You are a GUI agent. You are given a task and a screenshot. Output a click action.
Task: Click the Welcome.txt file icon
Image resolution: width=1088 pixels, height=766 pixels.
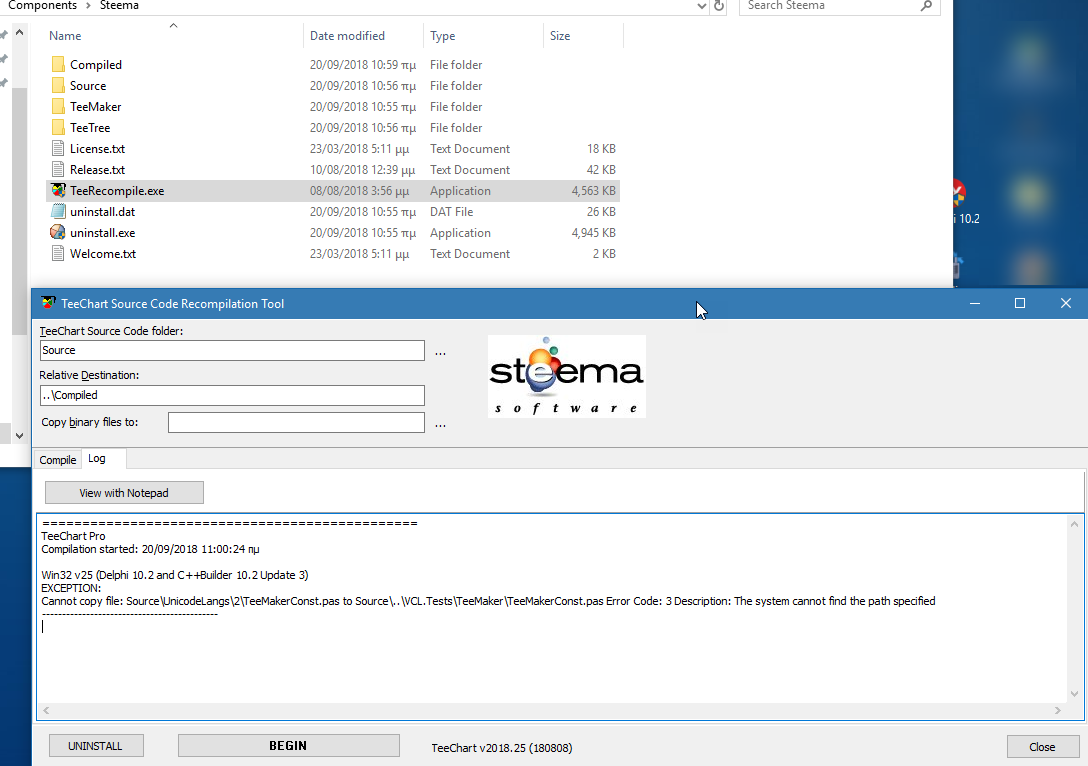pyautogui.click(x=58, y=253)
